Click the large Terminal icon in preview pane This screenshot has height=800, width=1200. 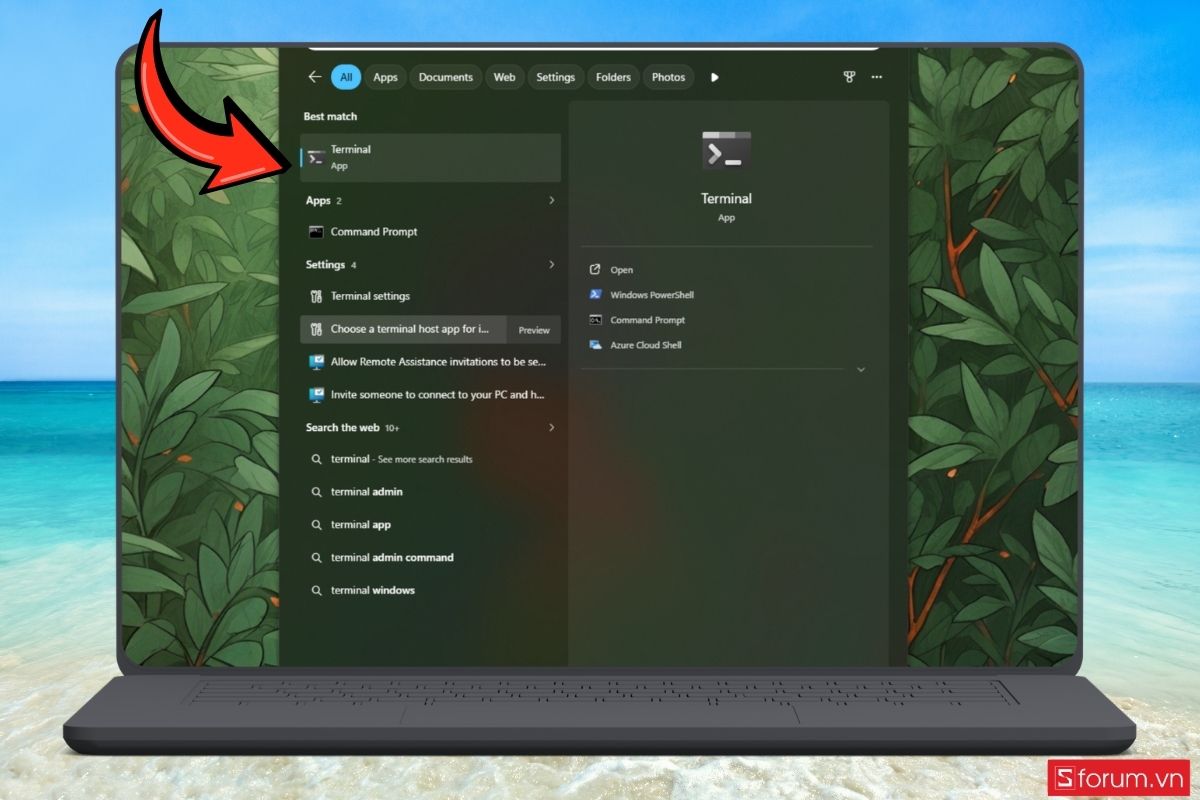click(x=726, y=150)
